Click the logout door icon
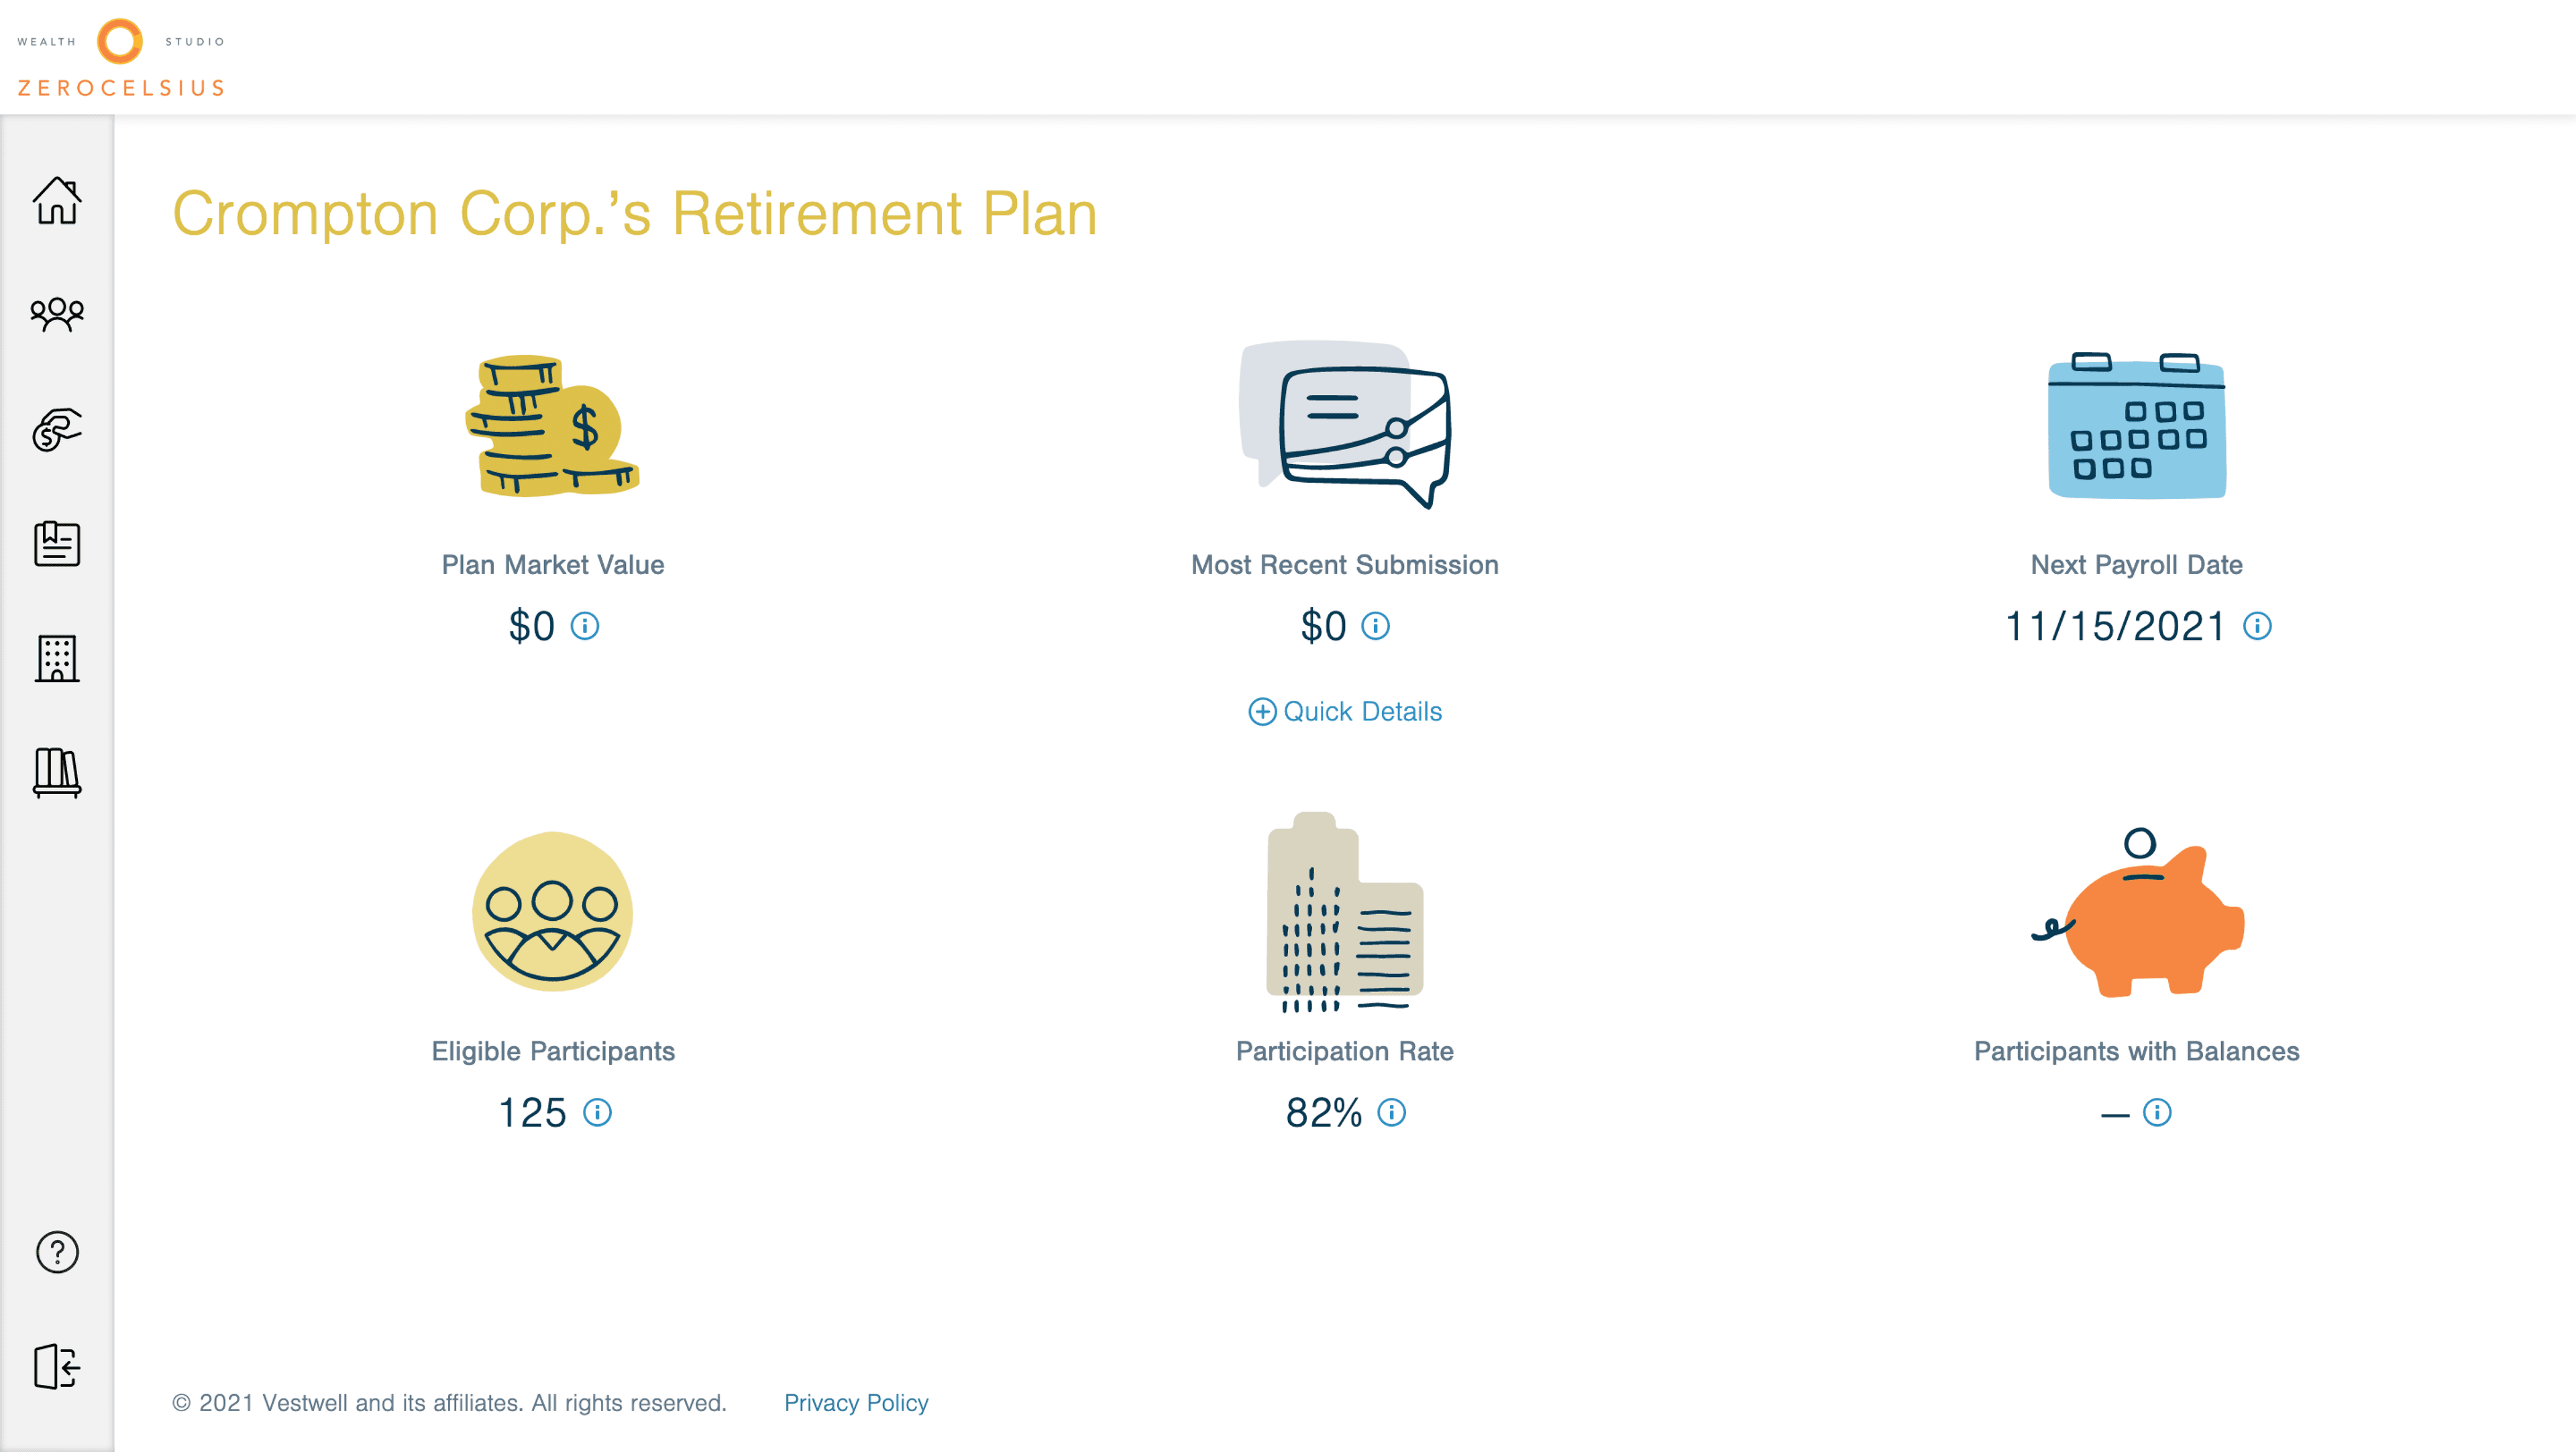The width and height of the screenshot is (2576, 1452). (57, 1366)
